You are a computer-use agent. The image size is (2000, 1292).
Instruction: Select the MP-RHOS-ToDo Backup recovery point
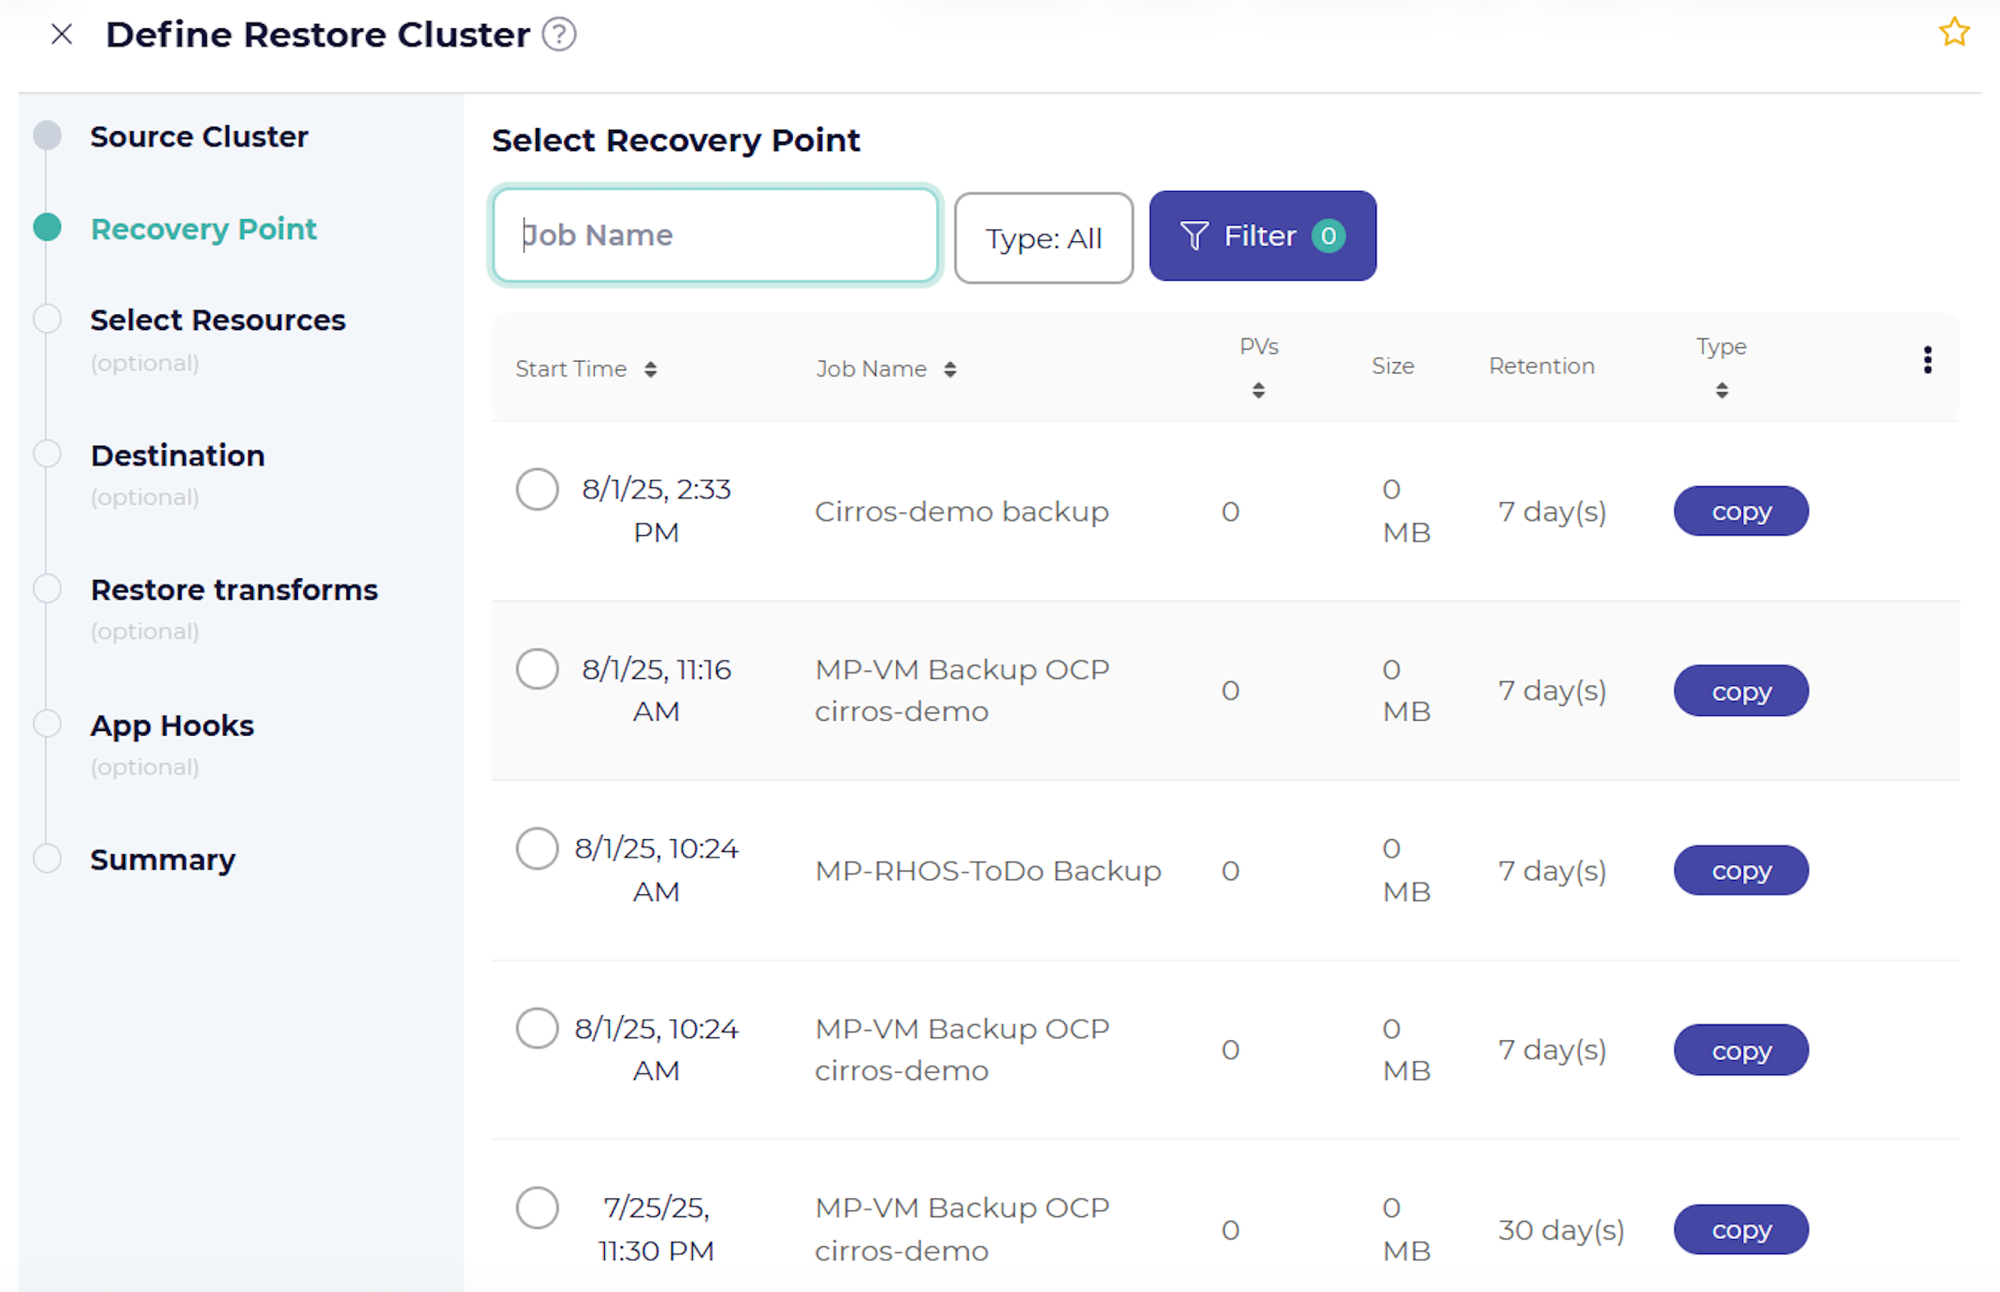(x=537, y=848)
